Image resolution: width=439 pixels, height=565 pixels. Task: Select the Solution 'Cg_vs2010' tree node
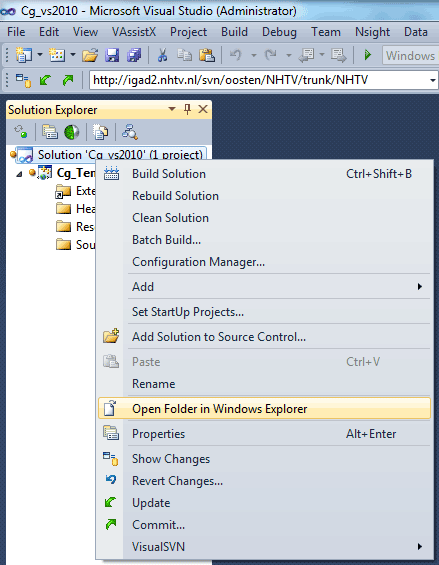[x=120, y=155]
